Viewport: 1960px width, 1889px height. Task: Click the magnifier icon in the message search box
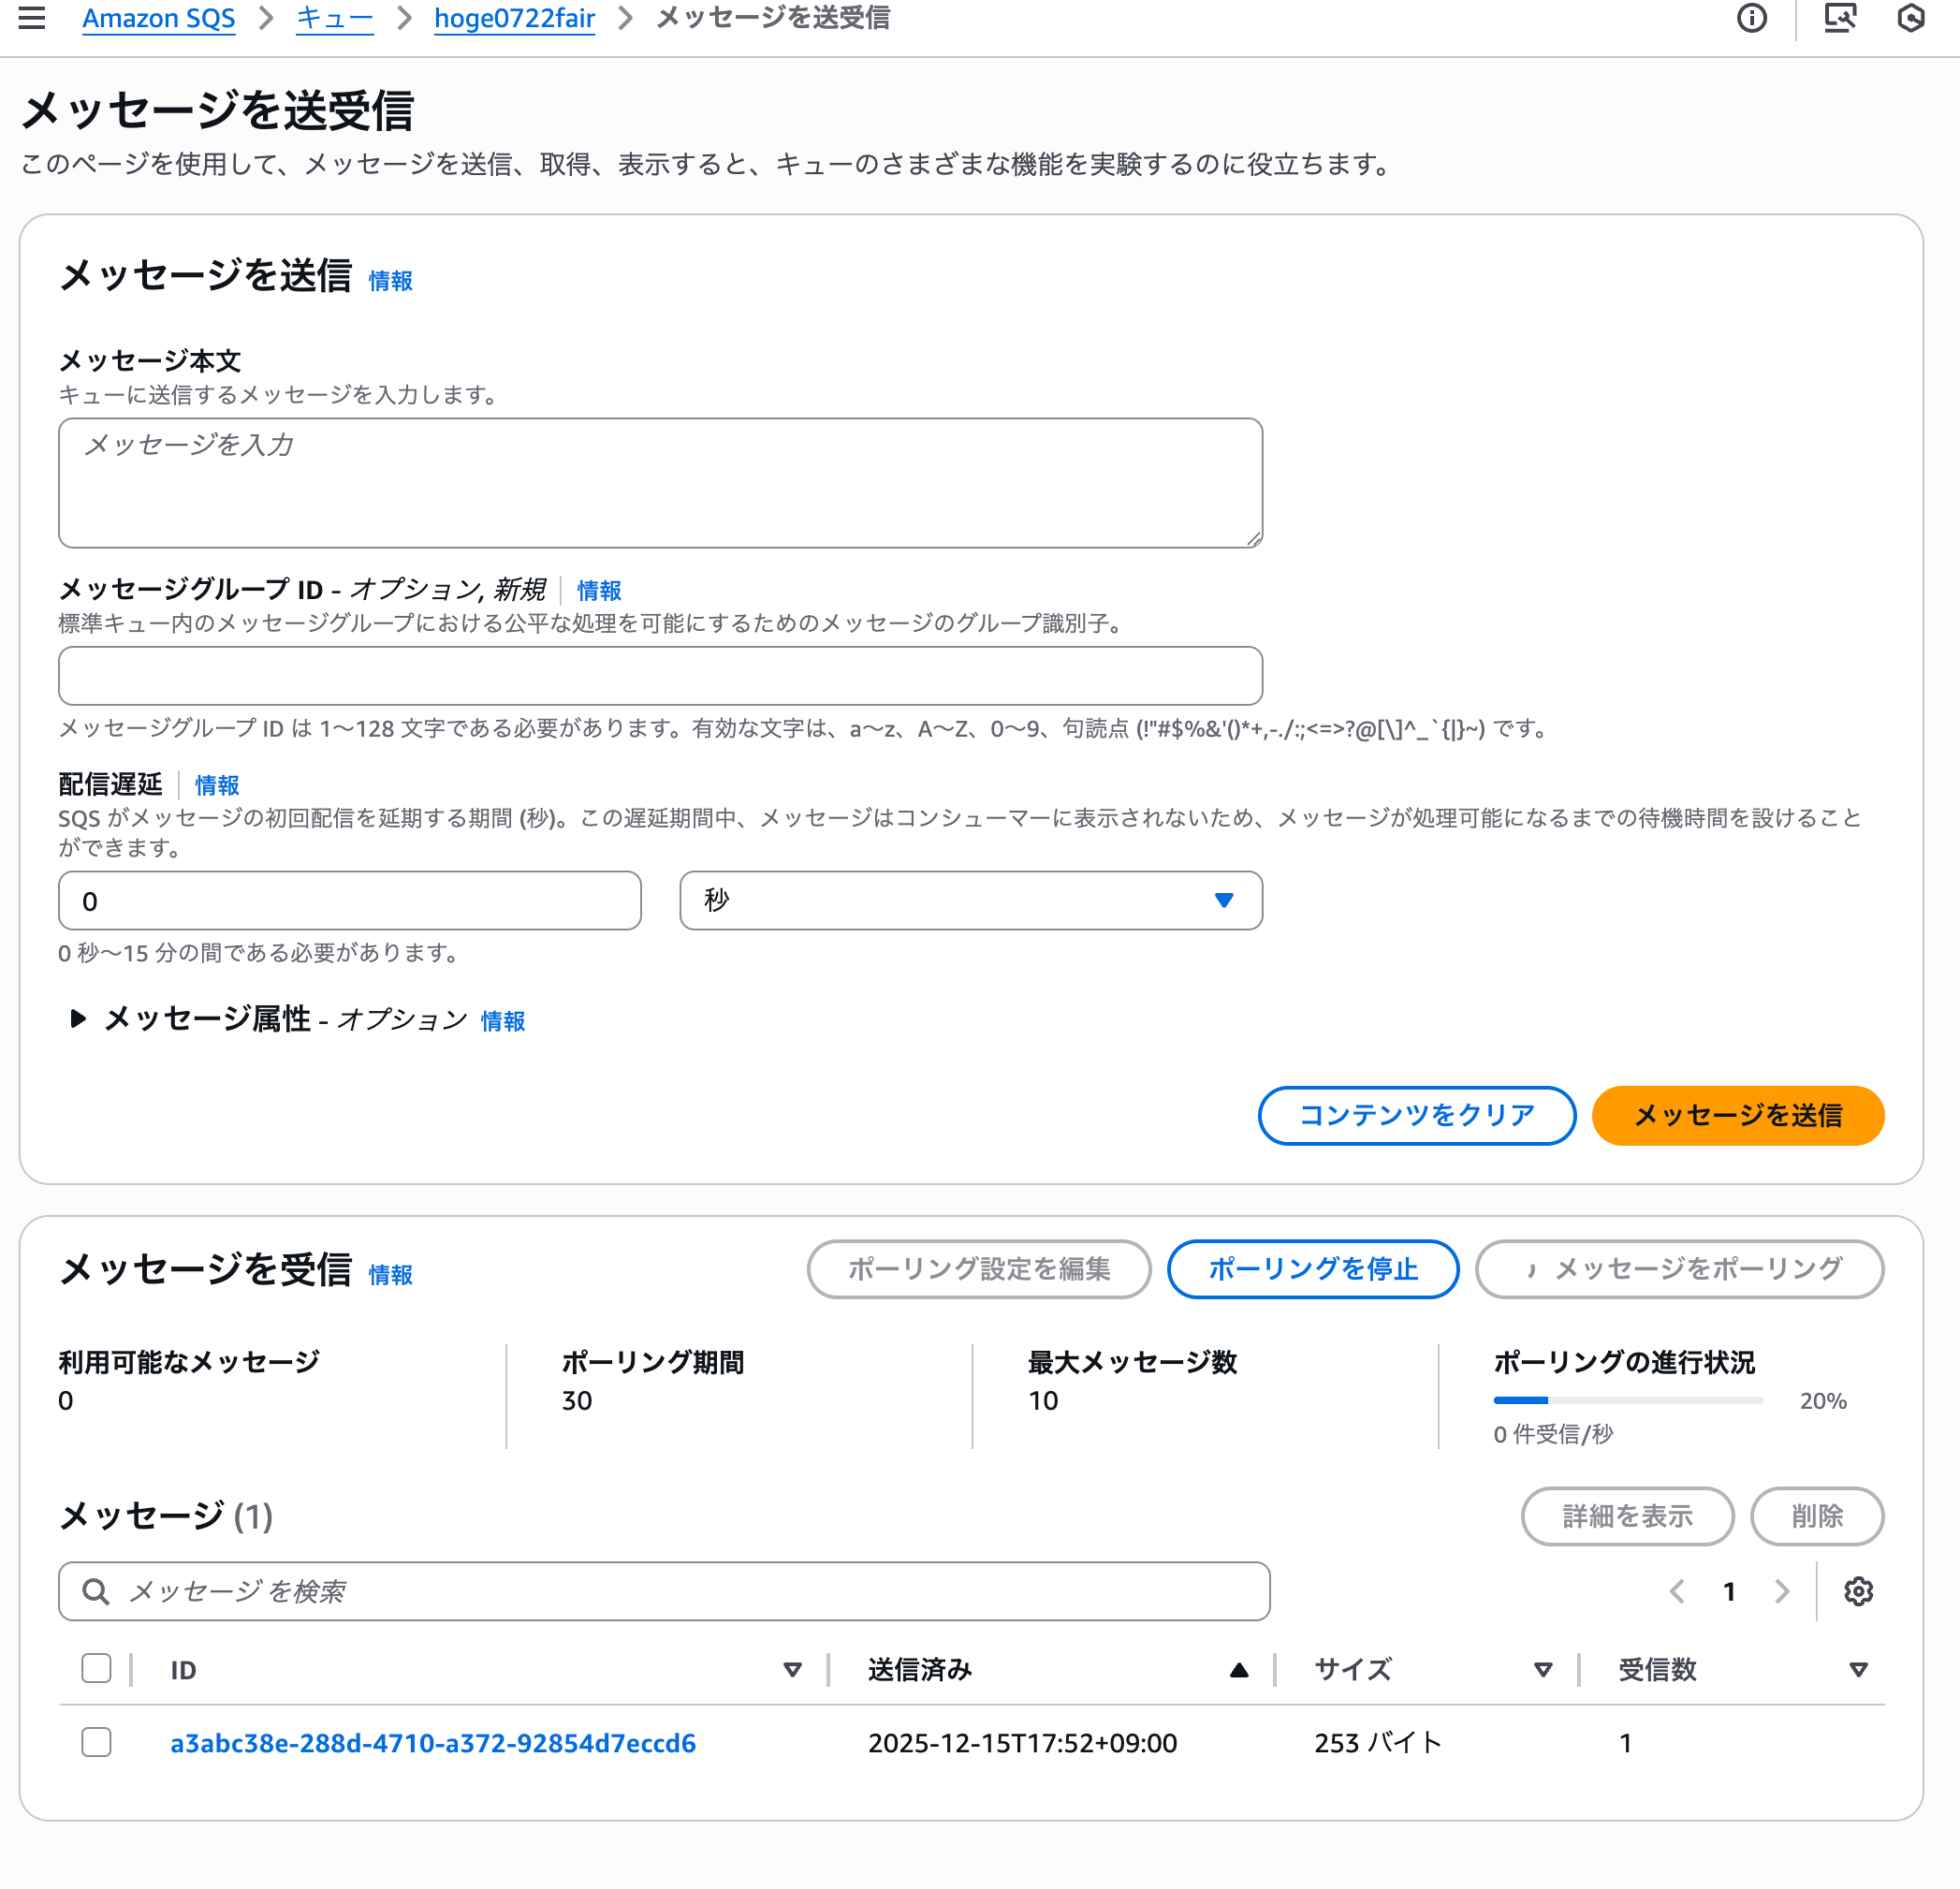96,1591
